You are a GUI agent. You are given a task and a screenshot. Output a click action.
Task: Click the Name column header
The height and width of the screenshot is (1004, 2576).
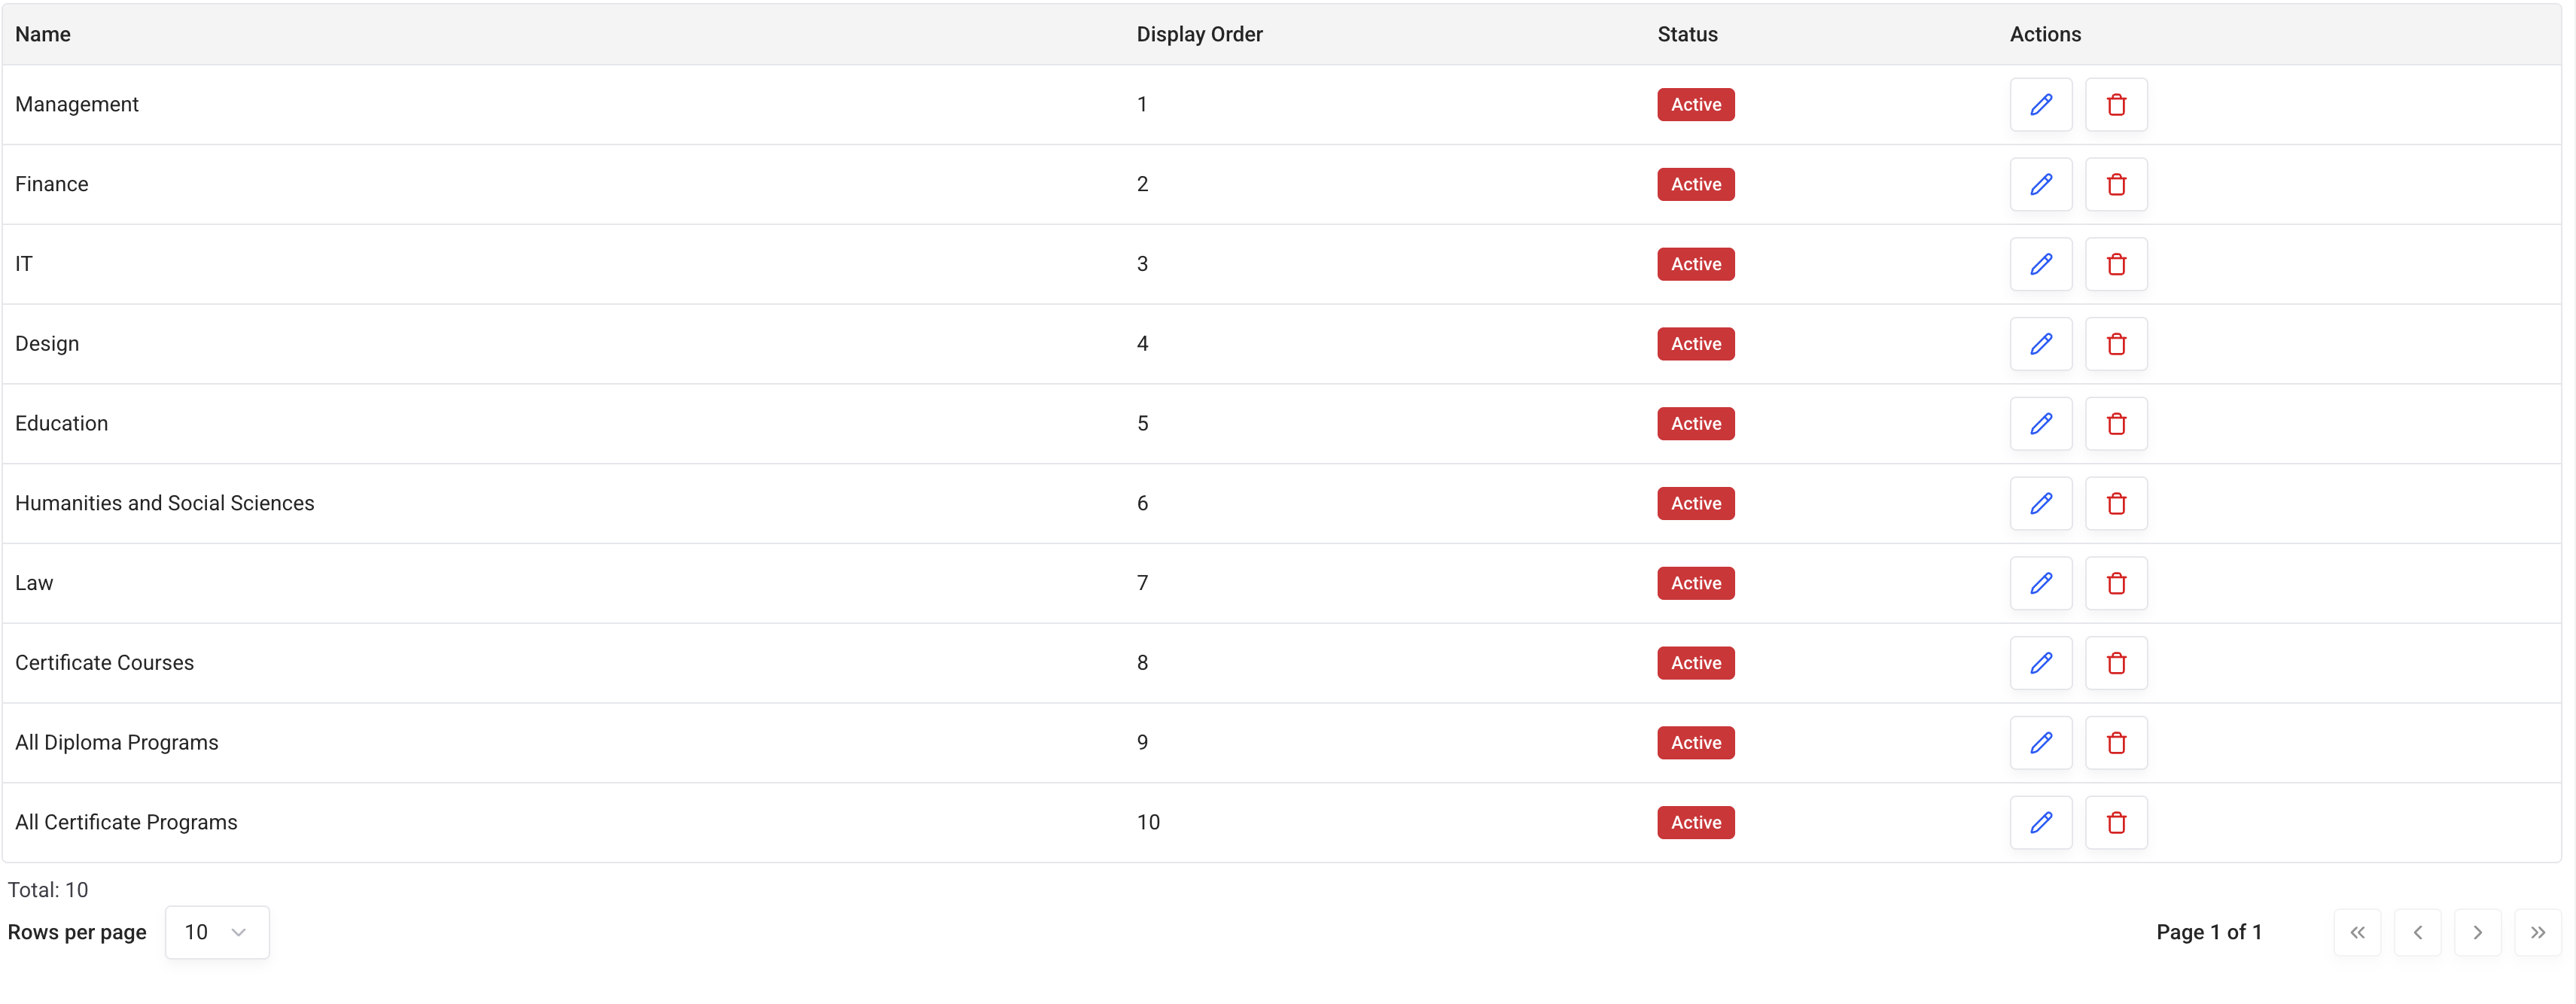[43, 35]
